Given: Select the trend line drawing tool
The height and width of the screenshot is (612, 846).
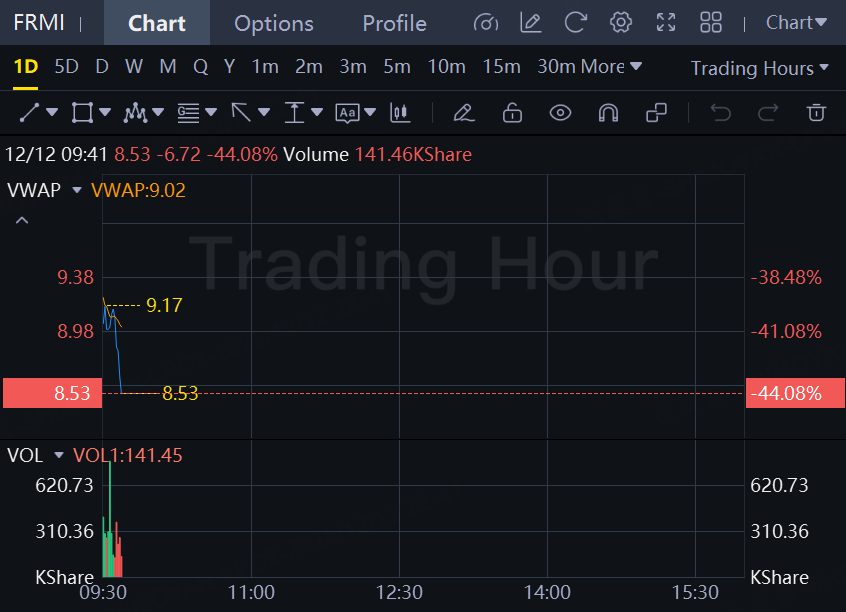Looking at the screenshot, I should coord(29,113).
